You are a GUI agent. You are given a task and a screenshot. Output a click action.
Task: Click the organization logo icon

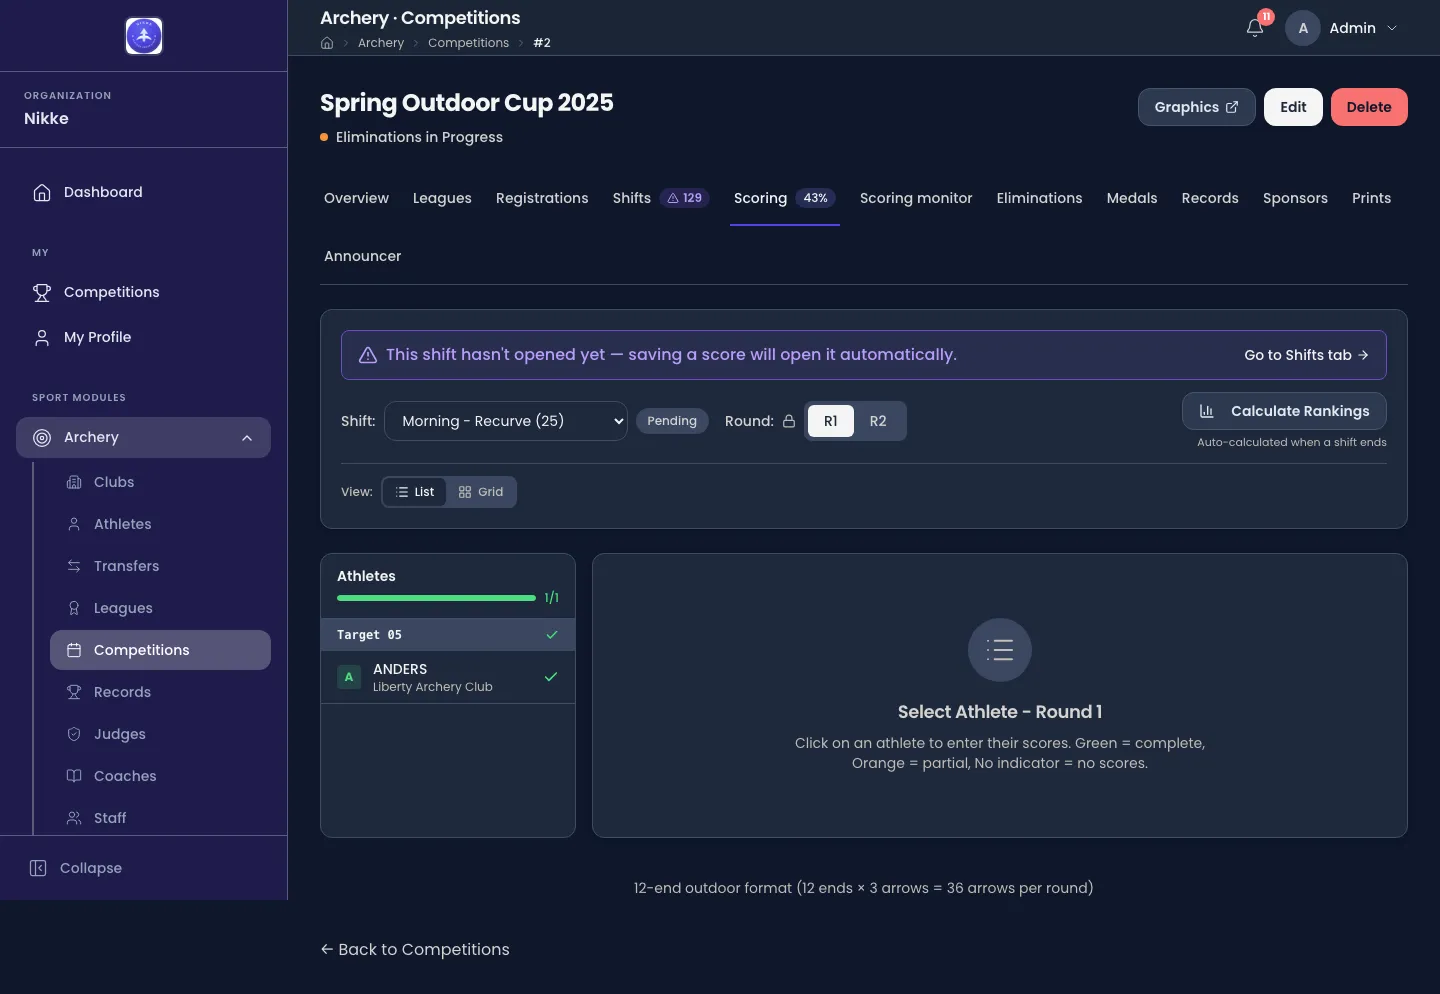tap(144, 36)
